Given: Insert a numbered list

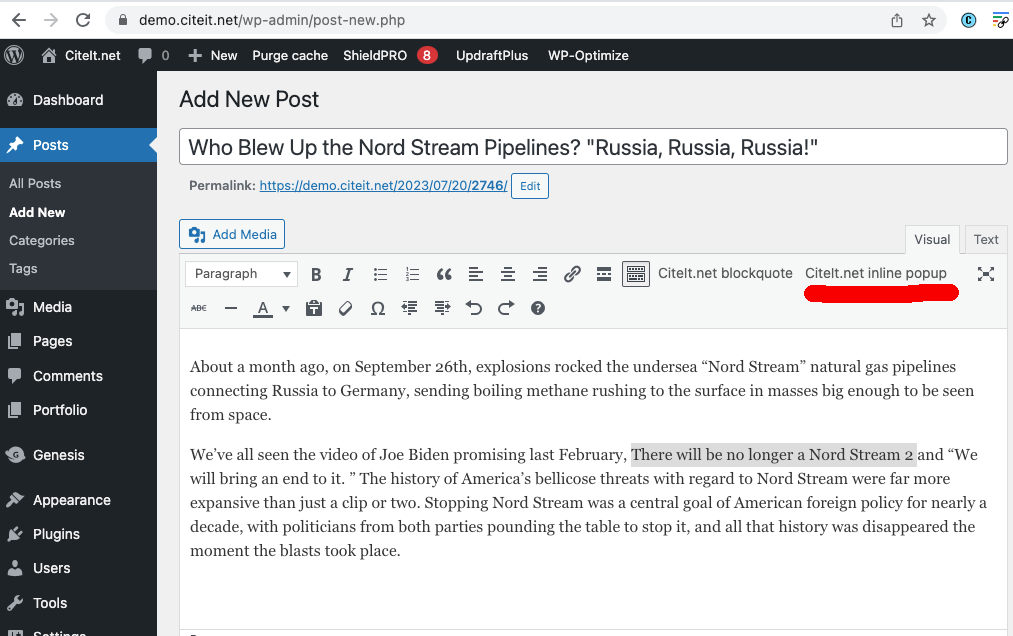Looking at the screenshot, I should click(x=412, y=274).
